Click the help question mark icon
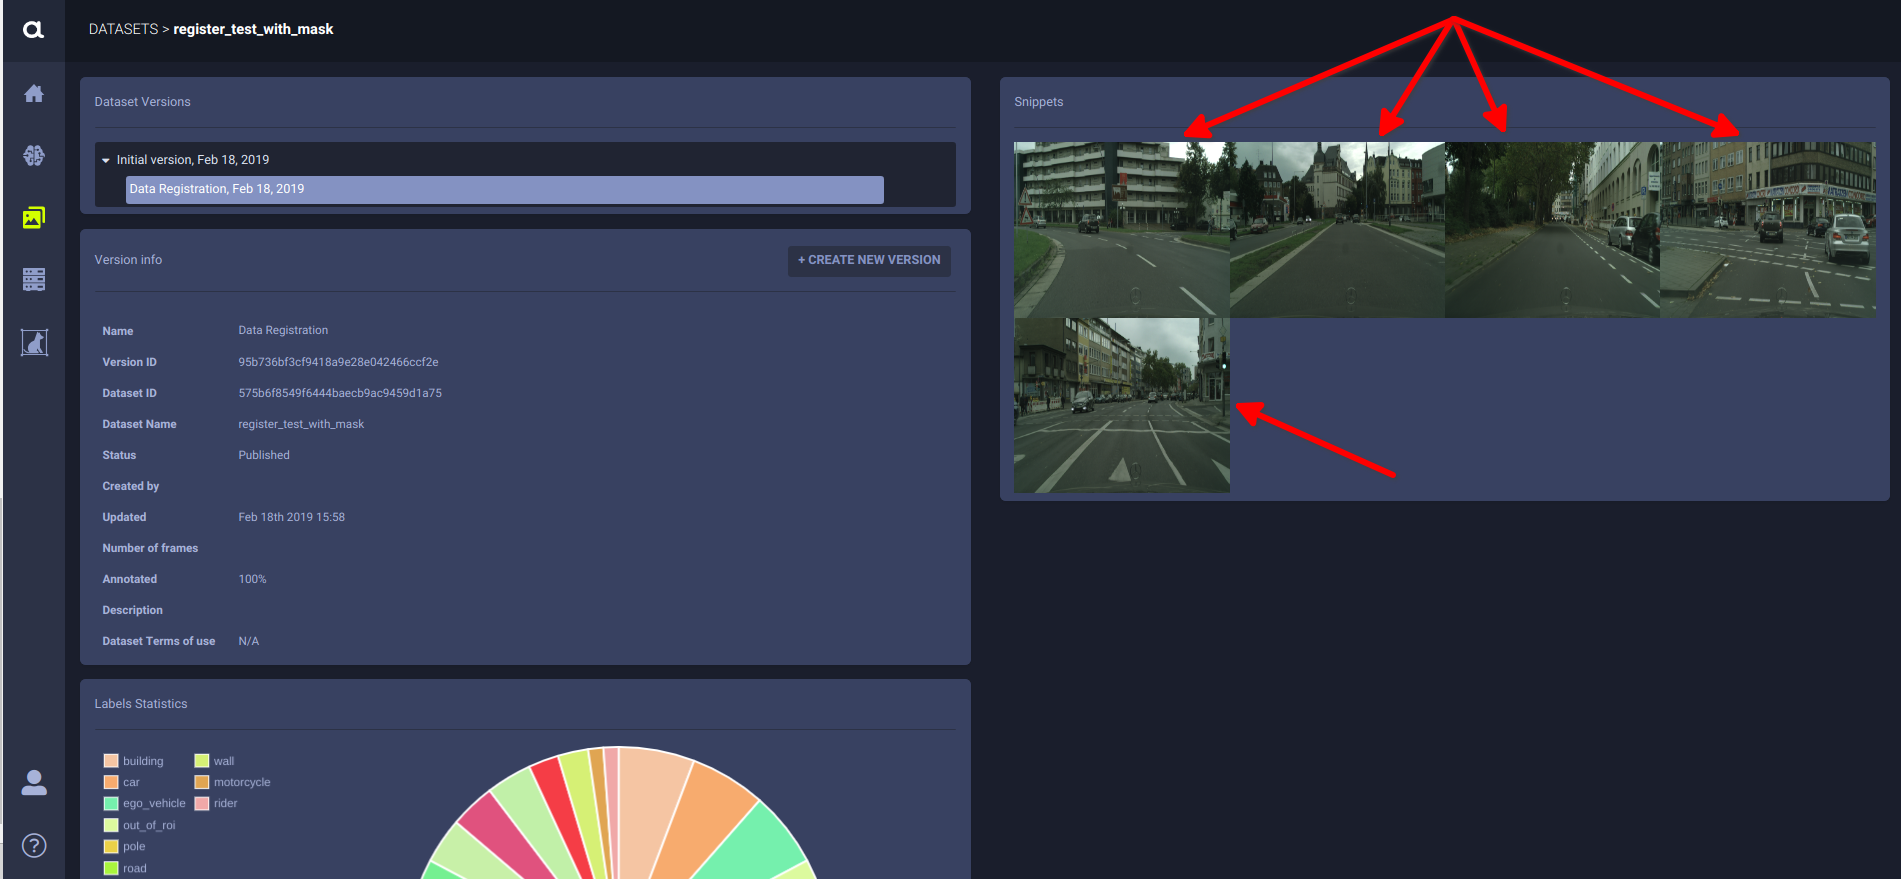 click(34, 846)
